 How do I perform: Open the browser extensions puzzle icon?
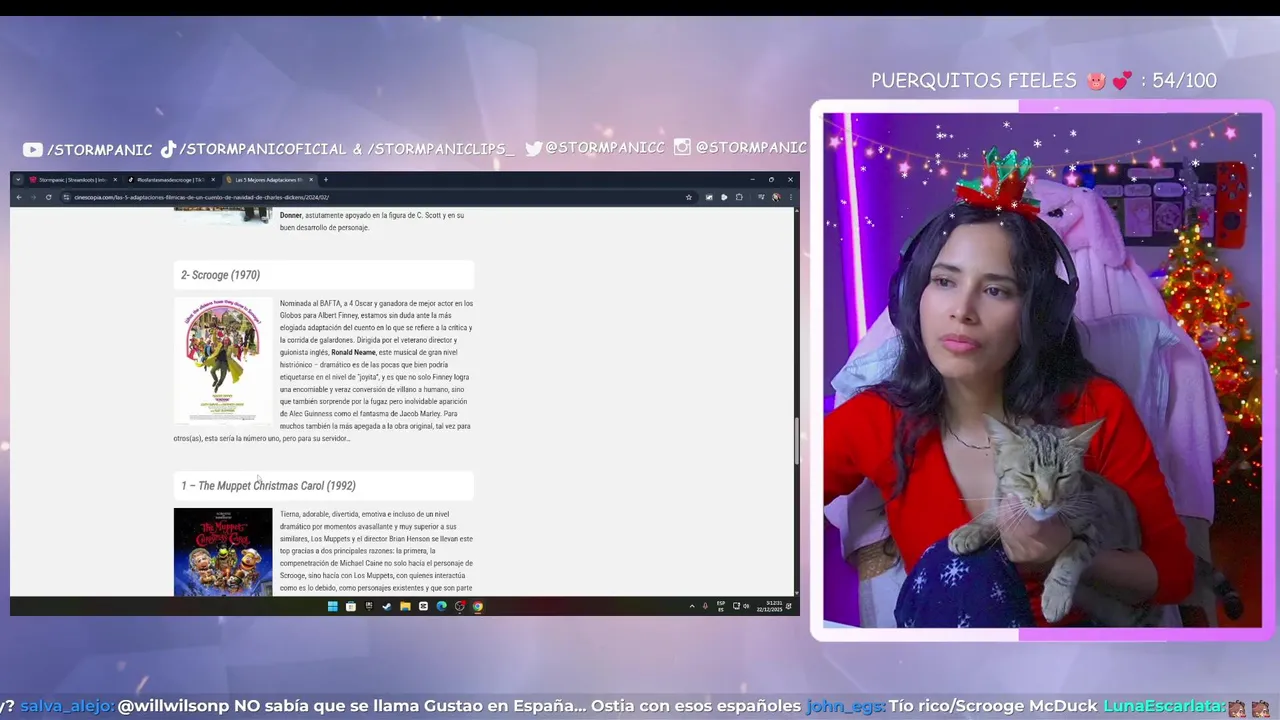(739, 197)
